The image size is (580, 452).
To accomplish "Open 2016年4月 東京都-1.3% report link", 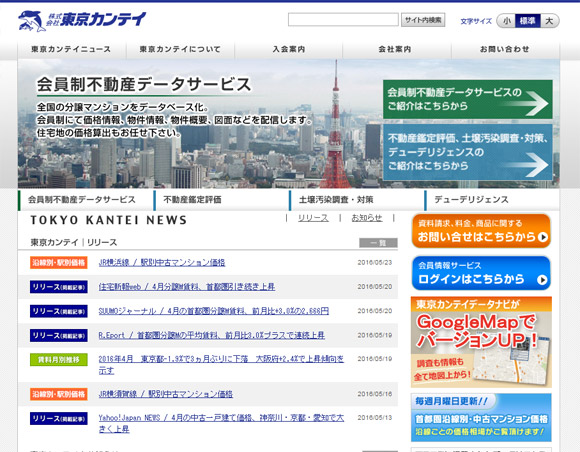I will click(x=221, y=364).
